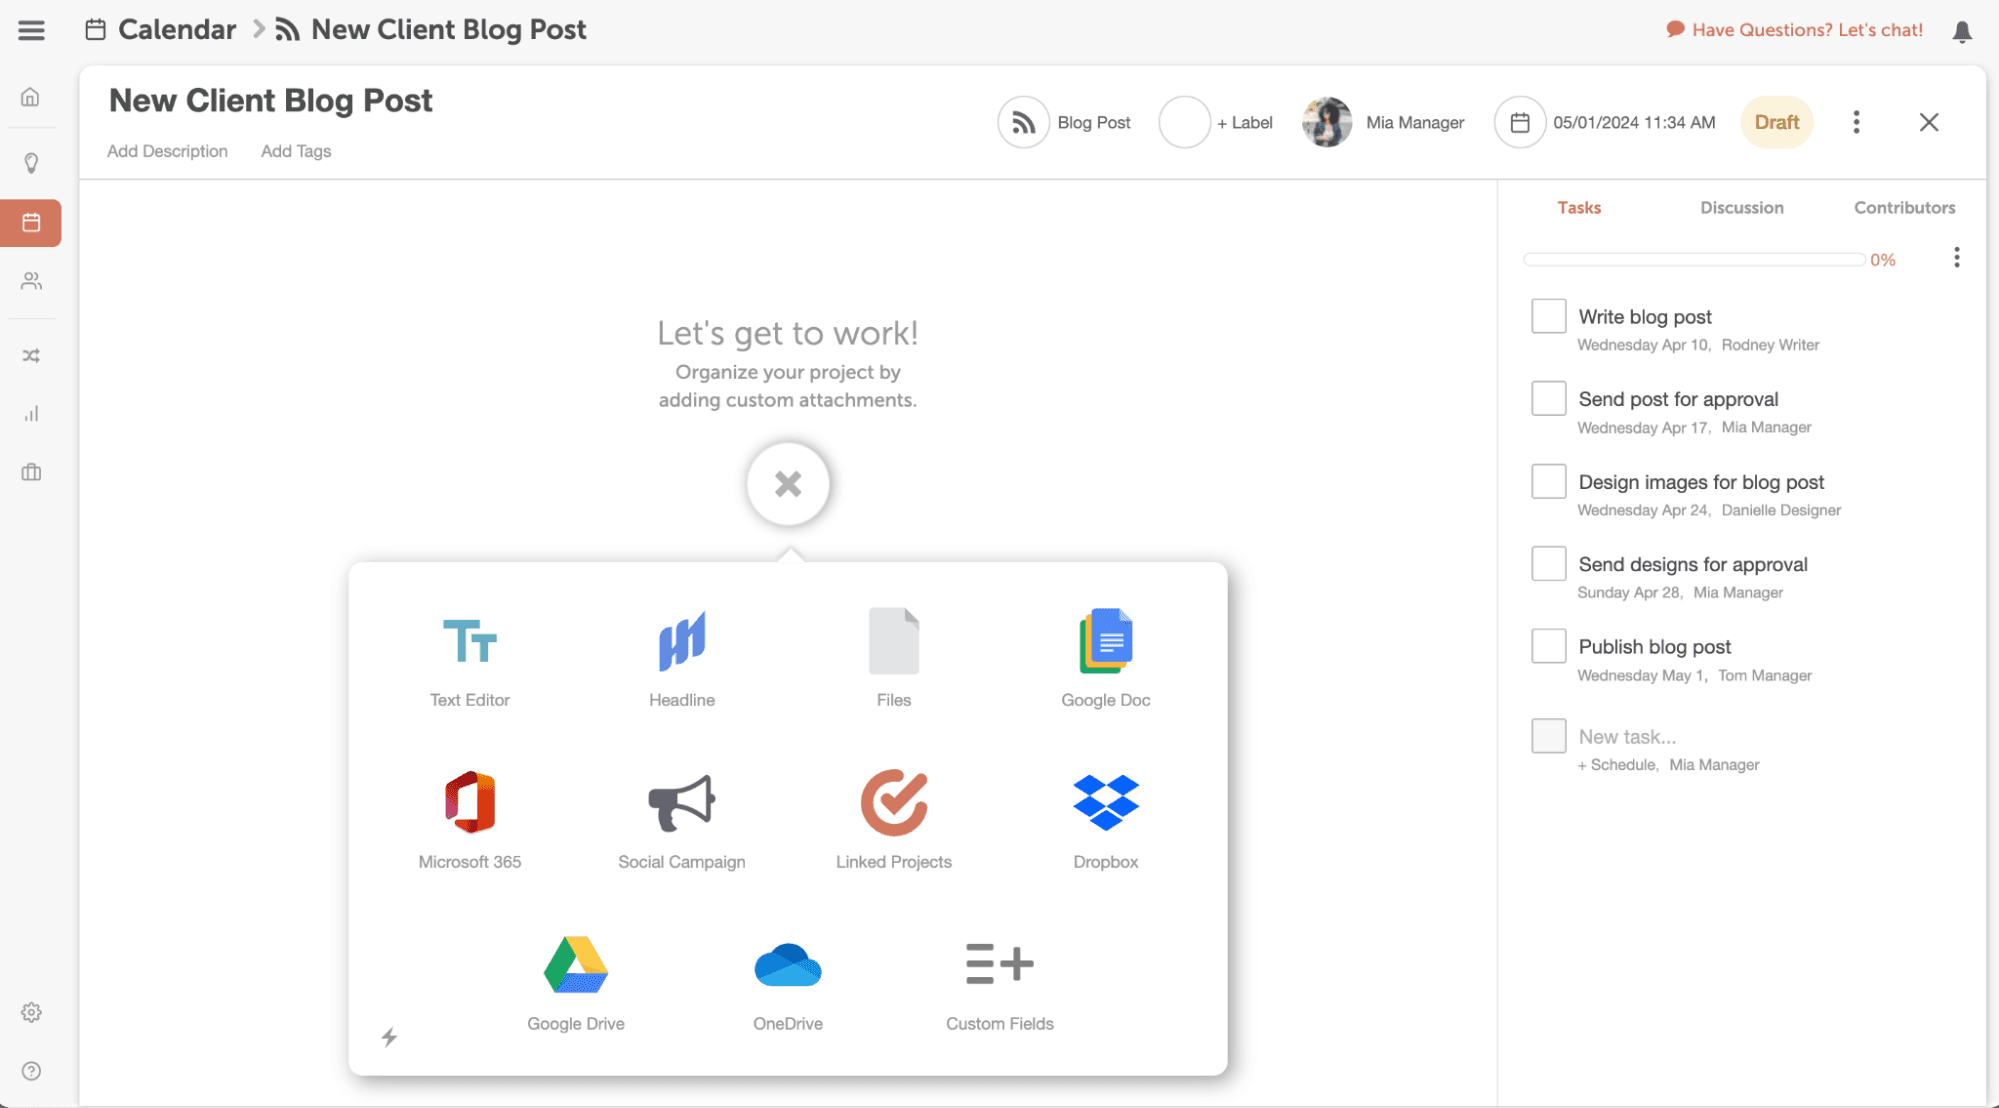Open the notifications bell
The width and height of the screenshot is (1999, 1108).
1962,31
